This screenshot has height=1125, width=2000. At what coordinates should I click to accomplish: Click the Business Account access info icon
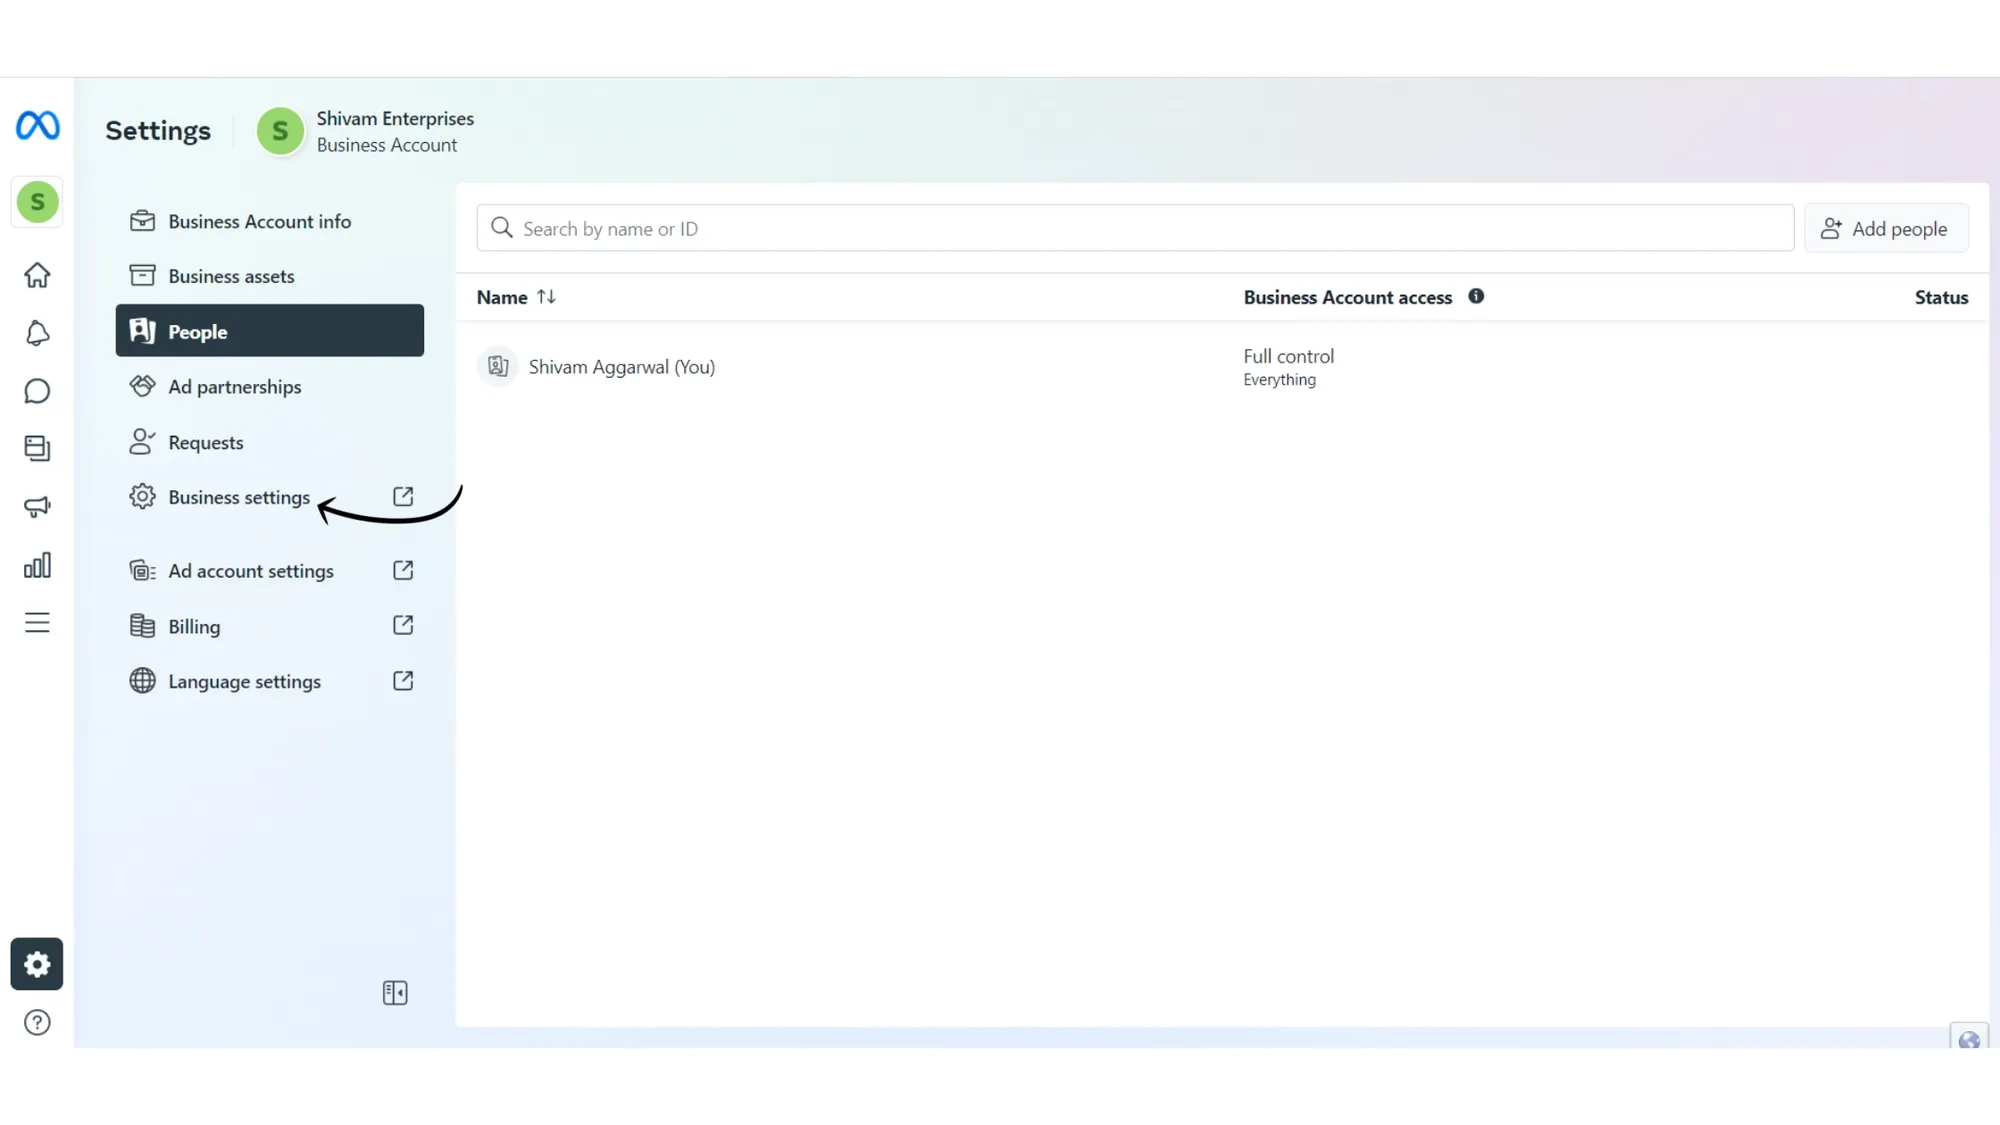1475,296
